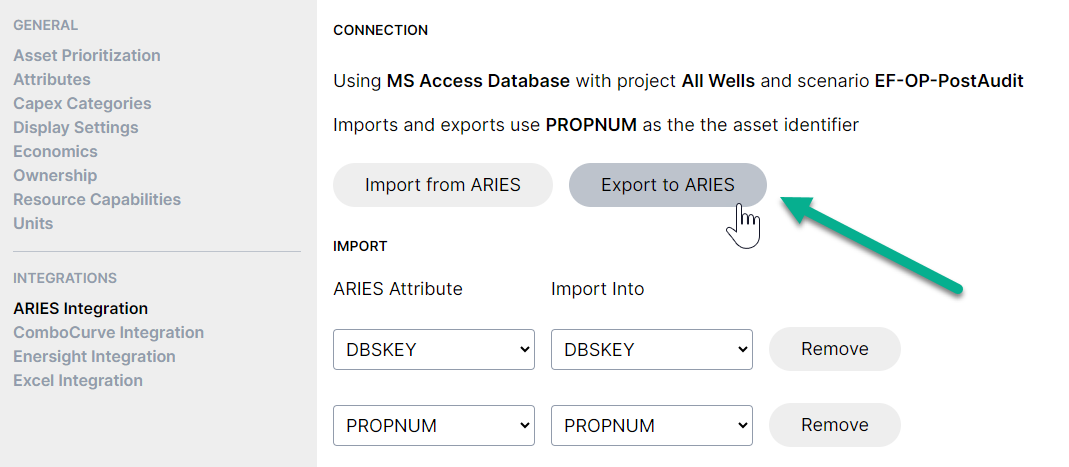Click the Import from ARIES button
The width and height of the screenshot is (1069, 467).
point(442,185)
